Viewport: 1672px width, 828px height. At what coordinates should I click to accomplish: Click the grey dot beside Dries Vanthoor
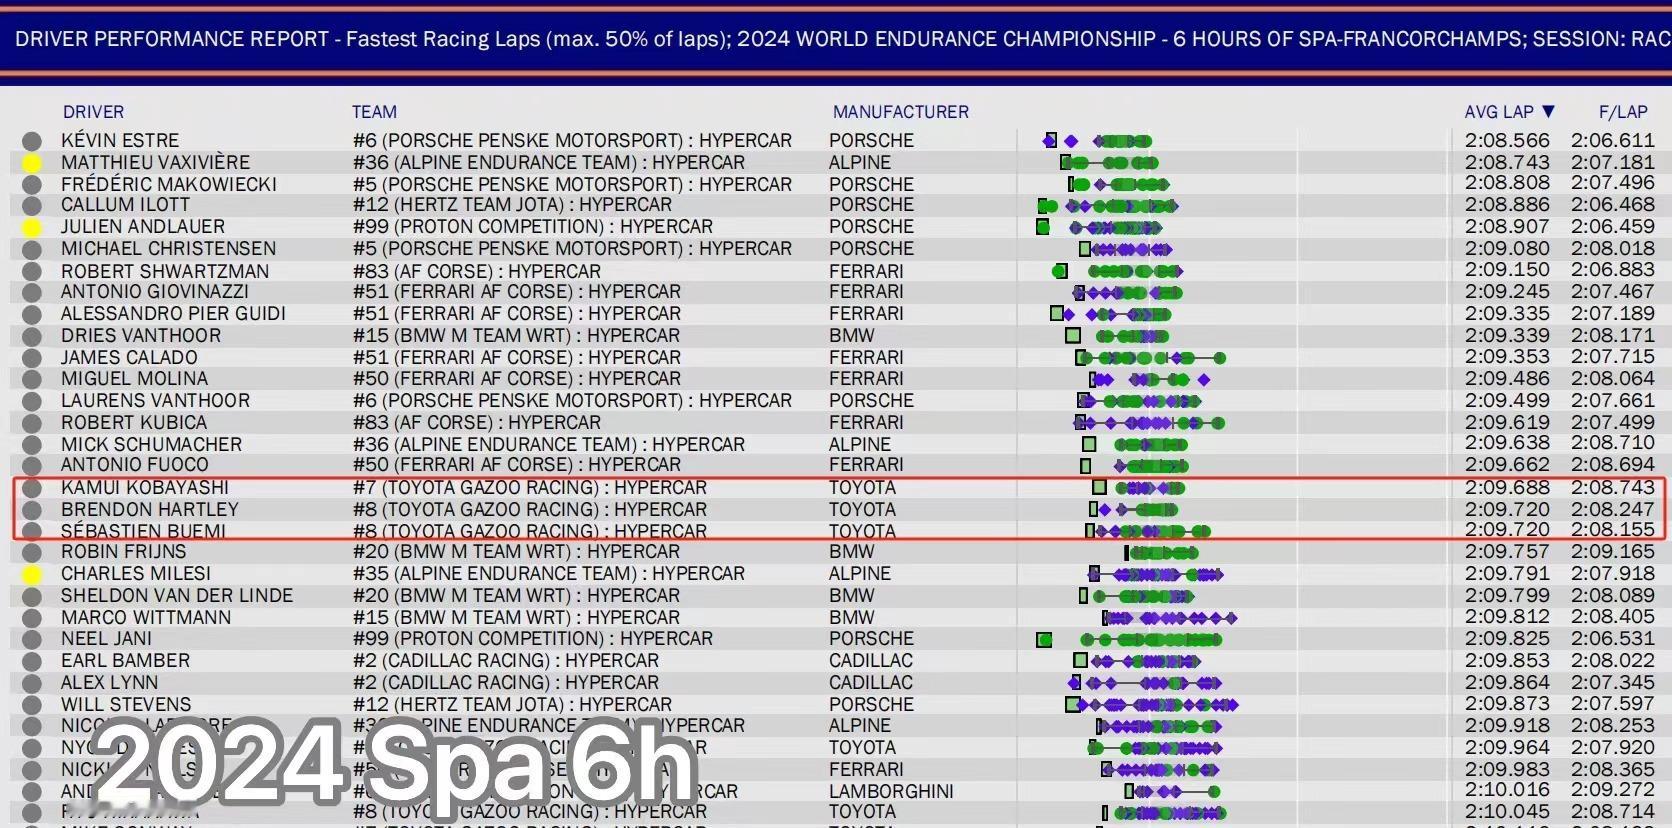point(32,337)
